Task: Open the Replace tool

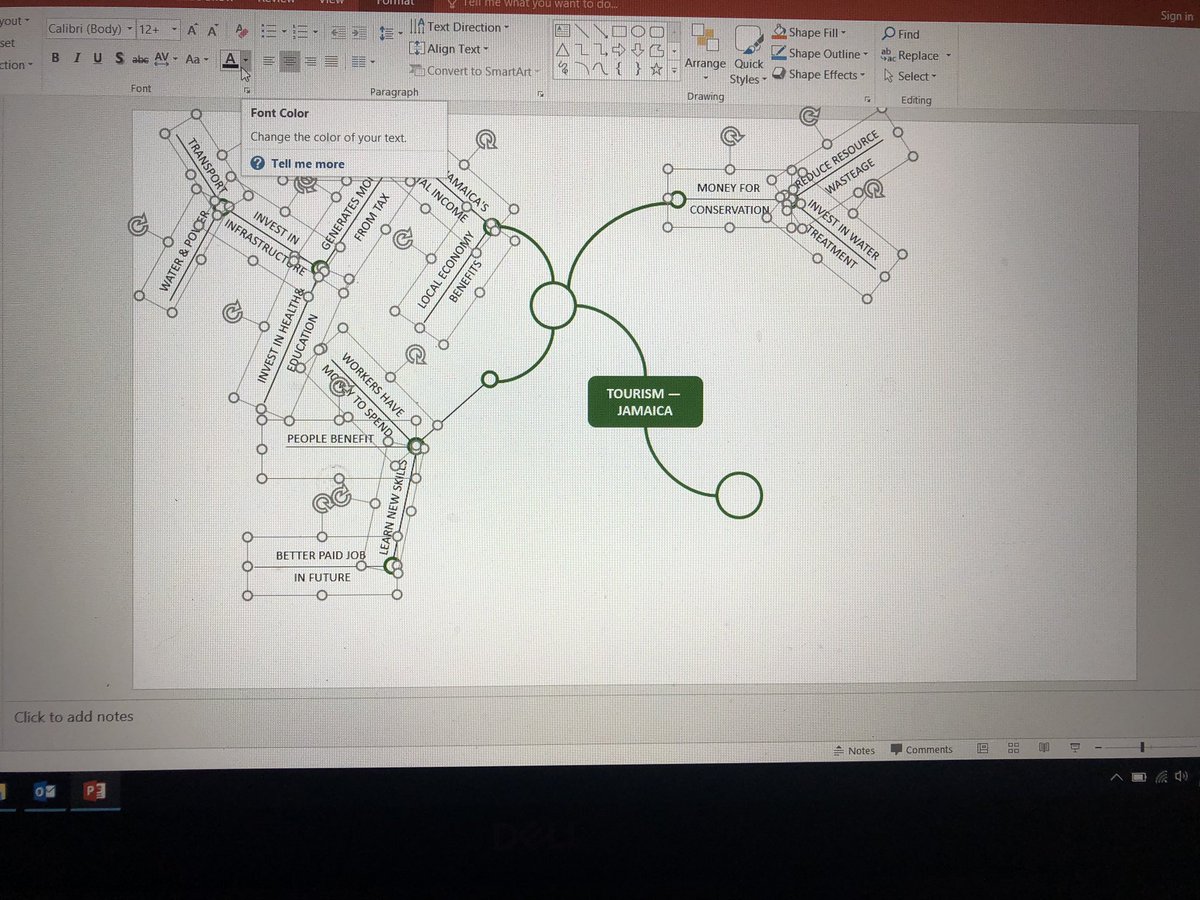Action: coord(910,55)
